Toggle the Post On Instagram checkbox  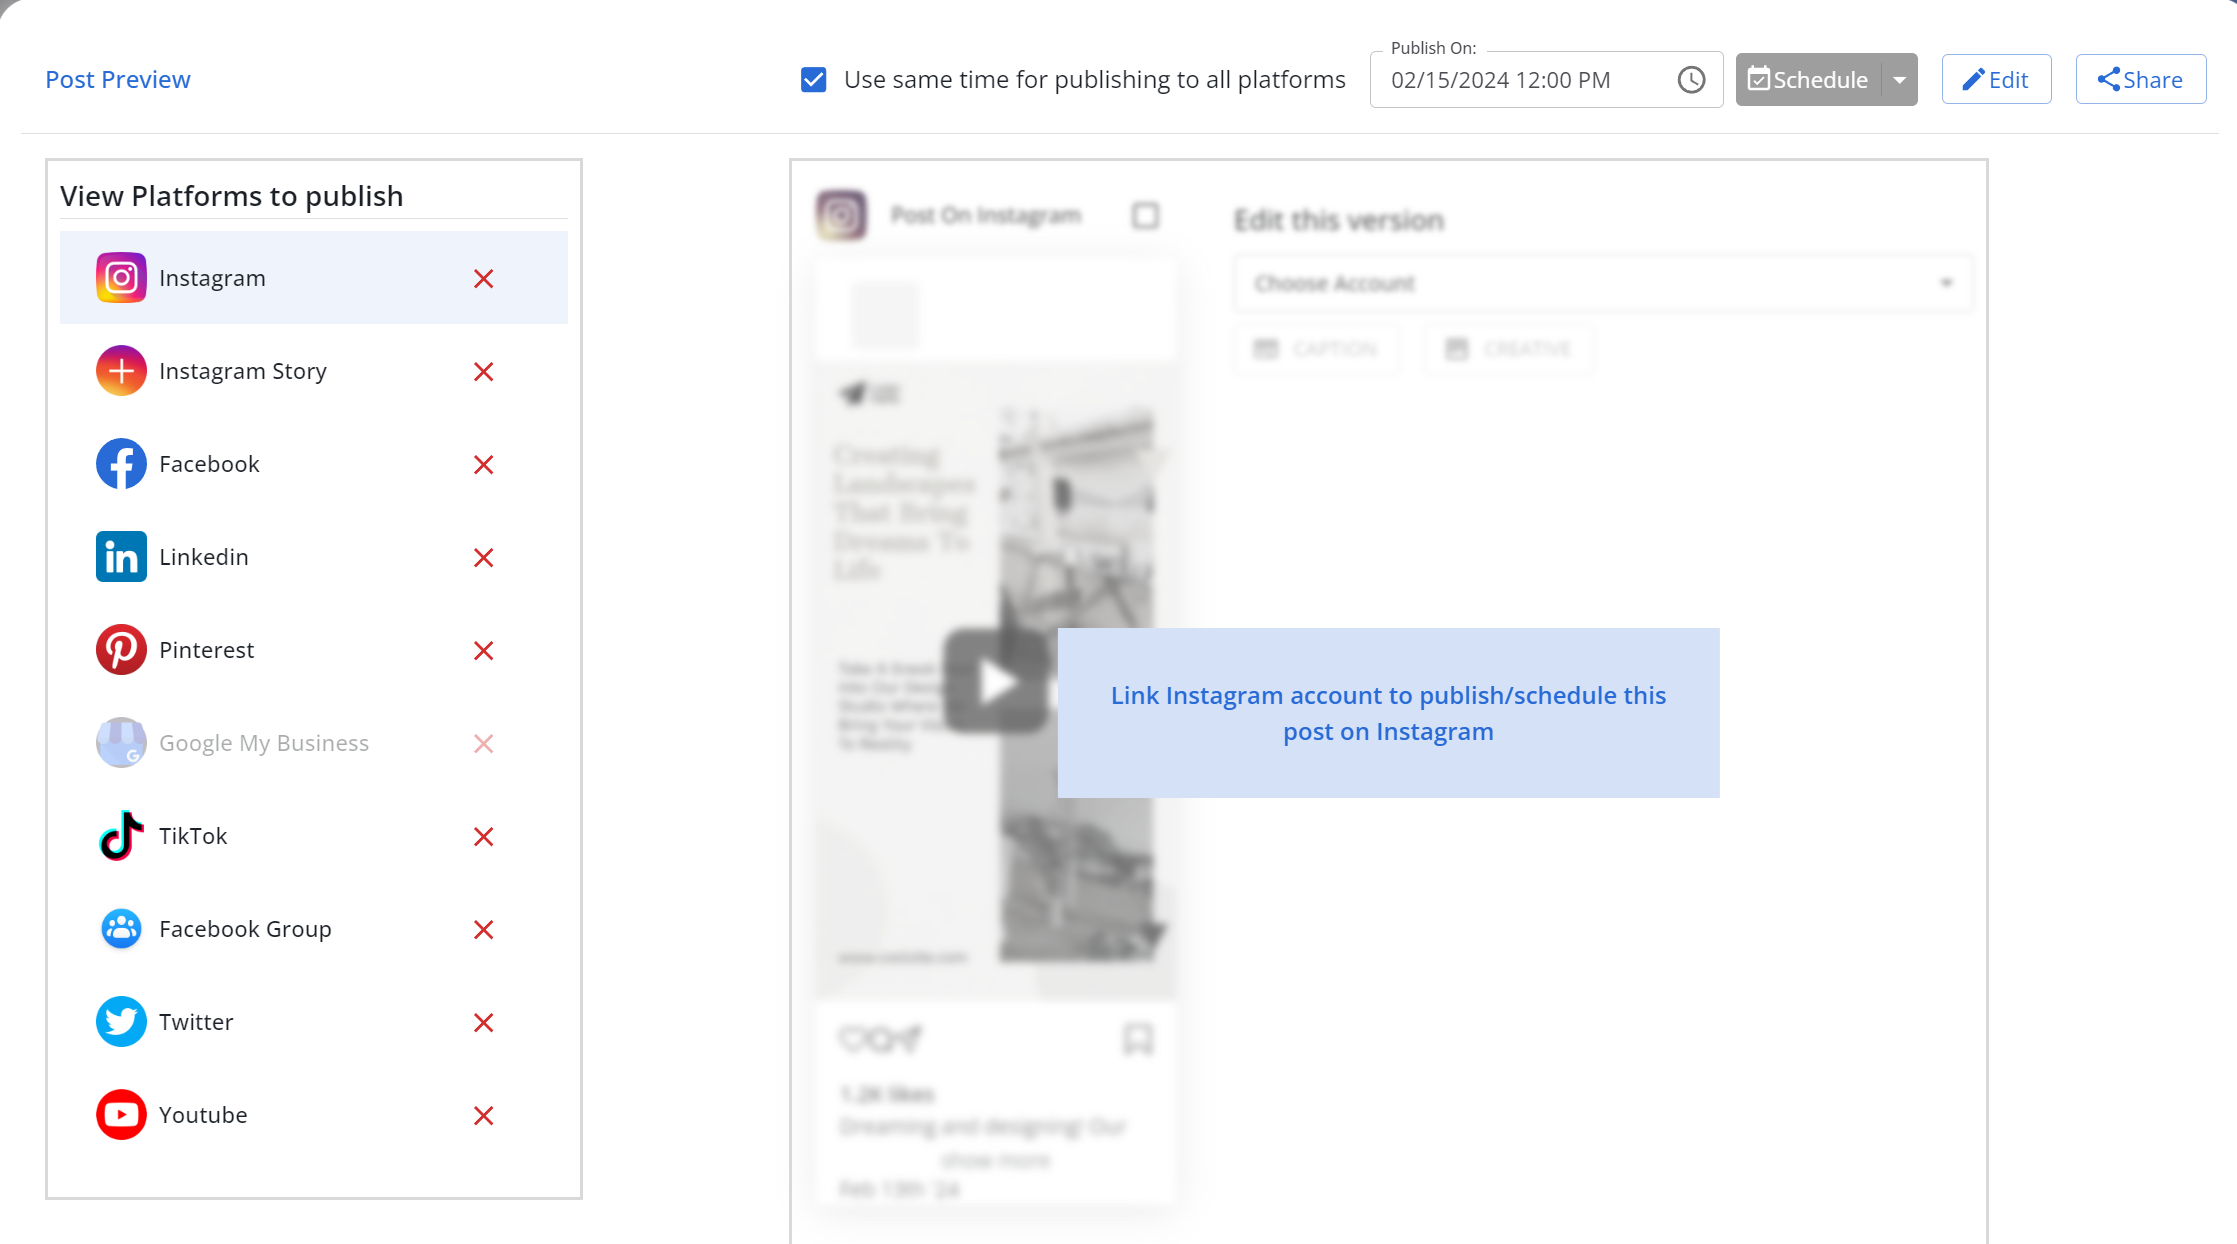coord(1146,216)
